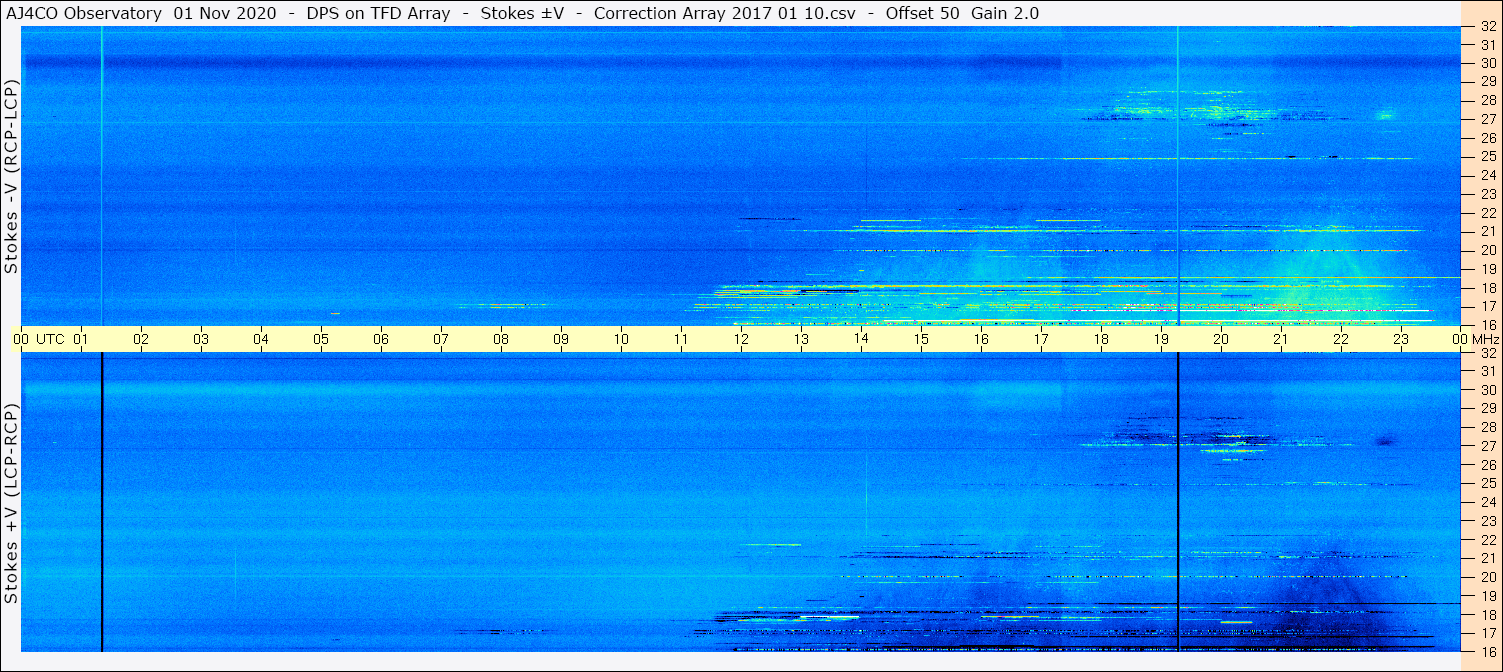Click 17 MHz label in Stokes -V panel
This screenshot has width=1503, height=672.
coord(1488,306)
